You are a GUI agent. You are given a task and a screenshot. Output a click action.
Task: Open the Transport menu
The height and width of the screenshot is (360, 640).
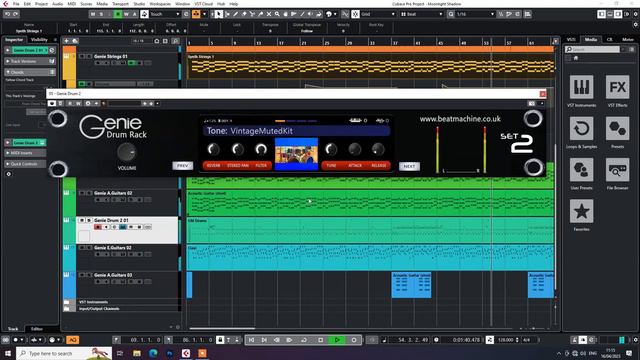coord(120,4)
